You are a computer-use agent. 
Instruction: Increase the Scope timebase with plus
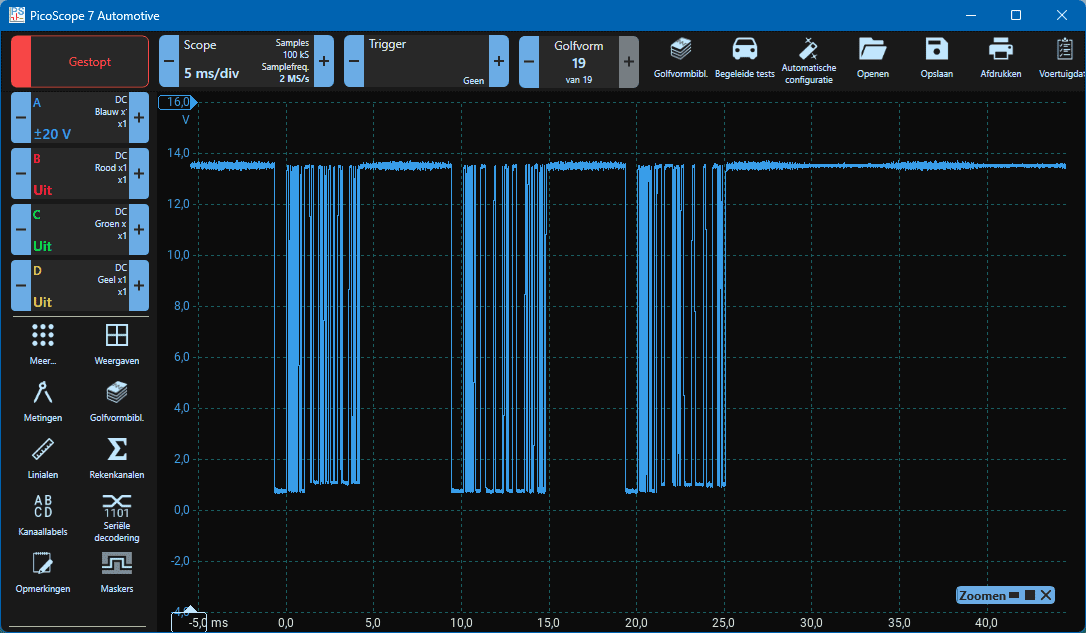pyautogui.click(x=324, y=61)
